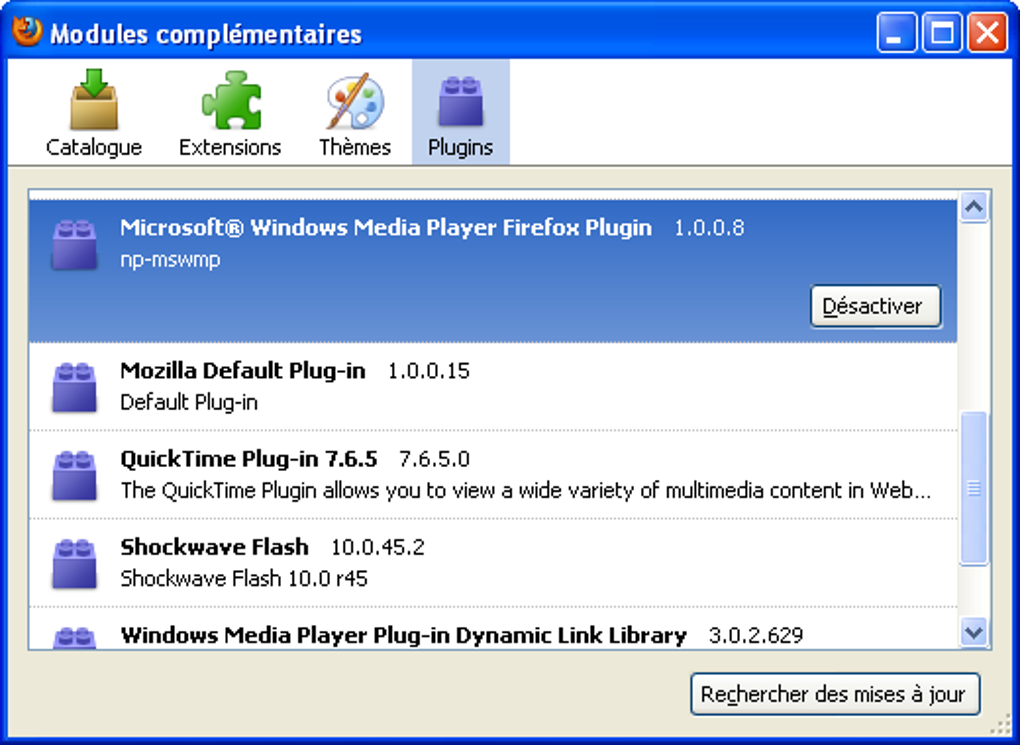
Task: Click the Windows Media Player Firefox Plugin brick icon
Action: (x=74, y=245)
